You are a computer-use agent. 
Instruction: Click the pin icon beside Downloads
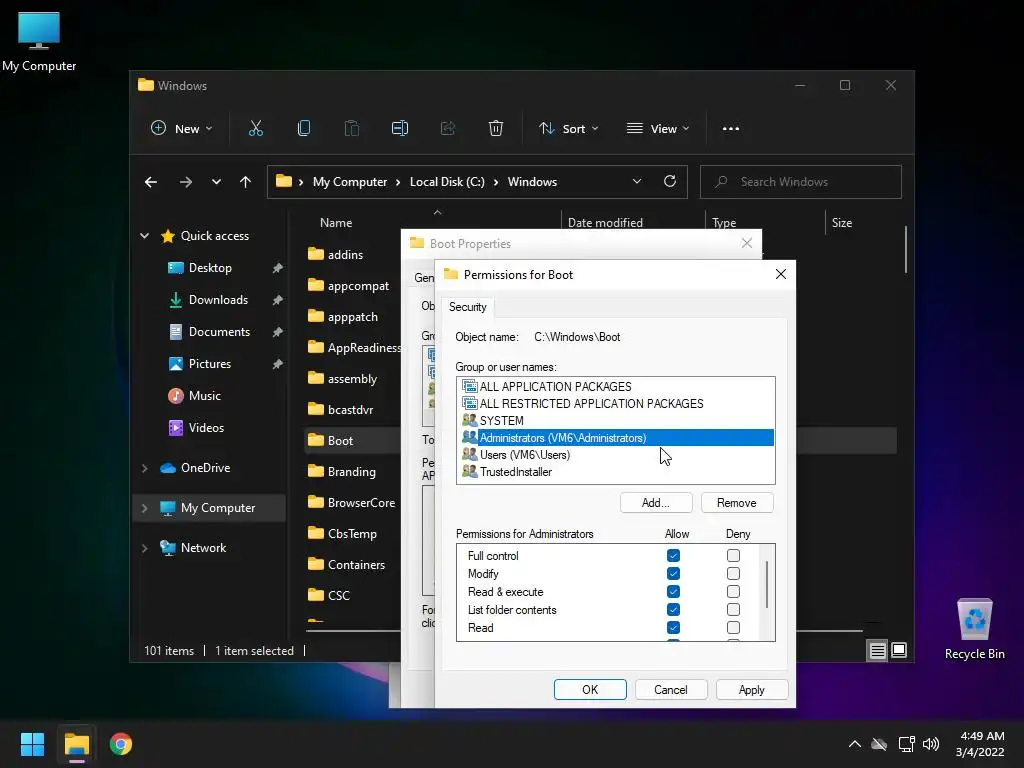pos(278,300)
